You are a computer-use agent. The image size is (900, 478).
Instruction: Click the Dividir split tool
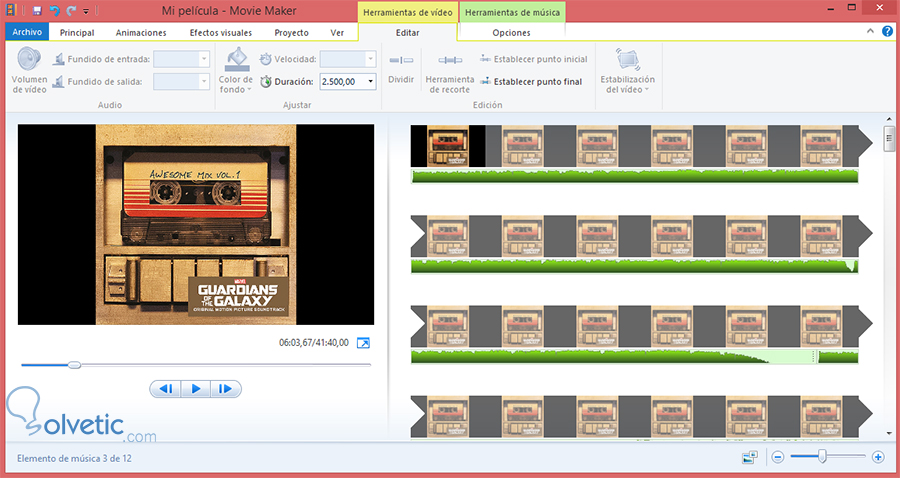[x=401, y=69]
